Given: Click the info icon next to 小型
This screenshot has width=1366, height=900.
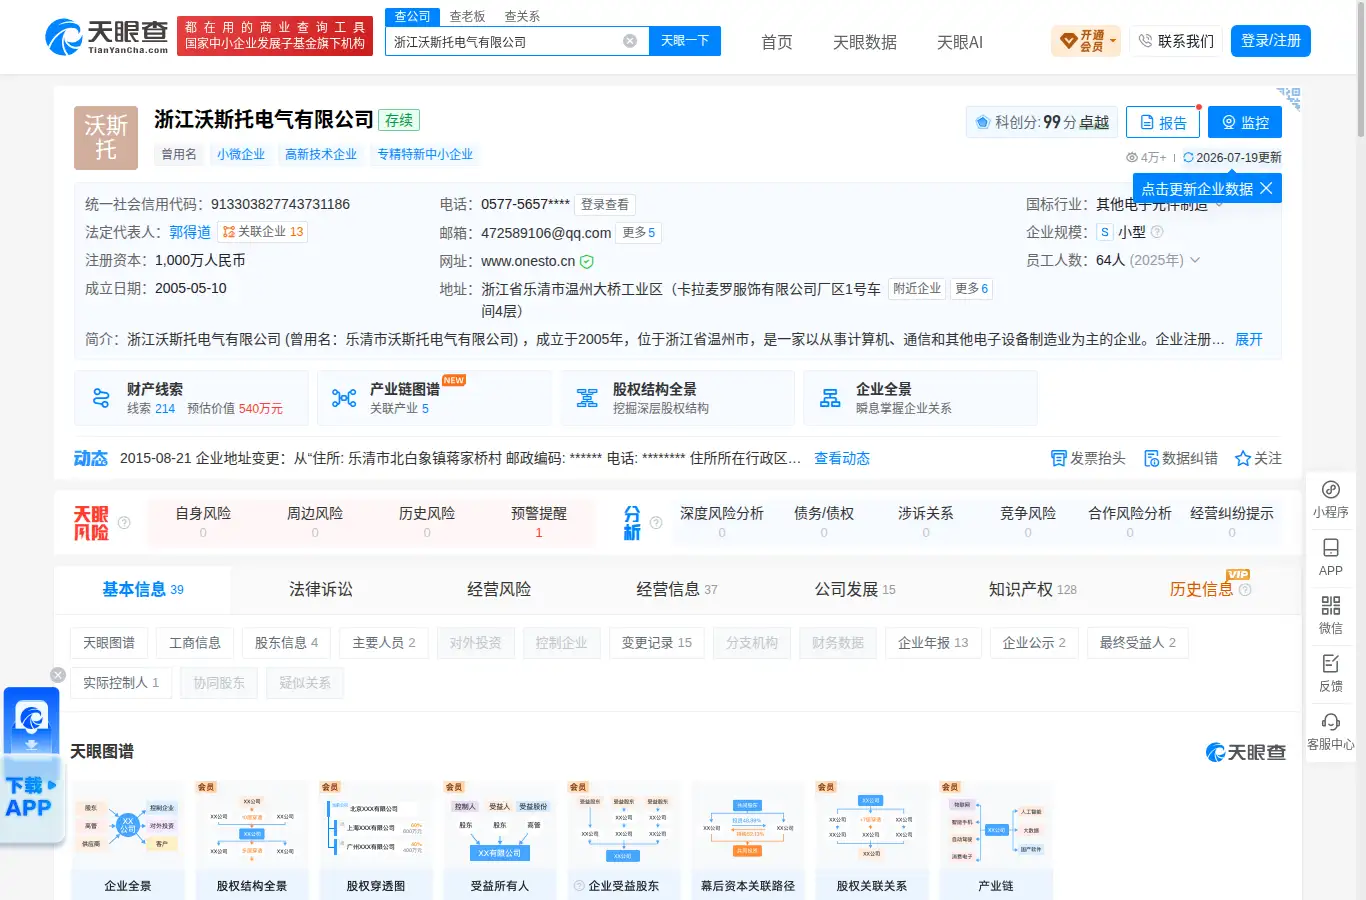Looking at the screenshot, I should (1157, 232).
